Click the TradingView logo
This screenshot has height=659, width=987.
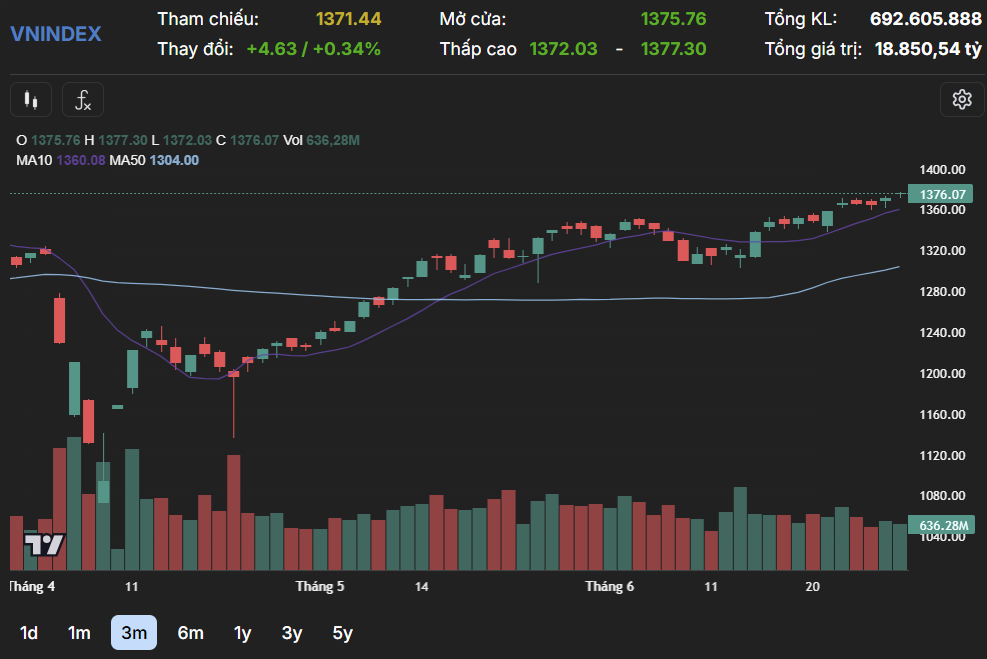44,544
